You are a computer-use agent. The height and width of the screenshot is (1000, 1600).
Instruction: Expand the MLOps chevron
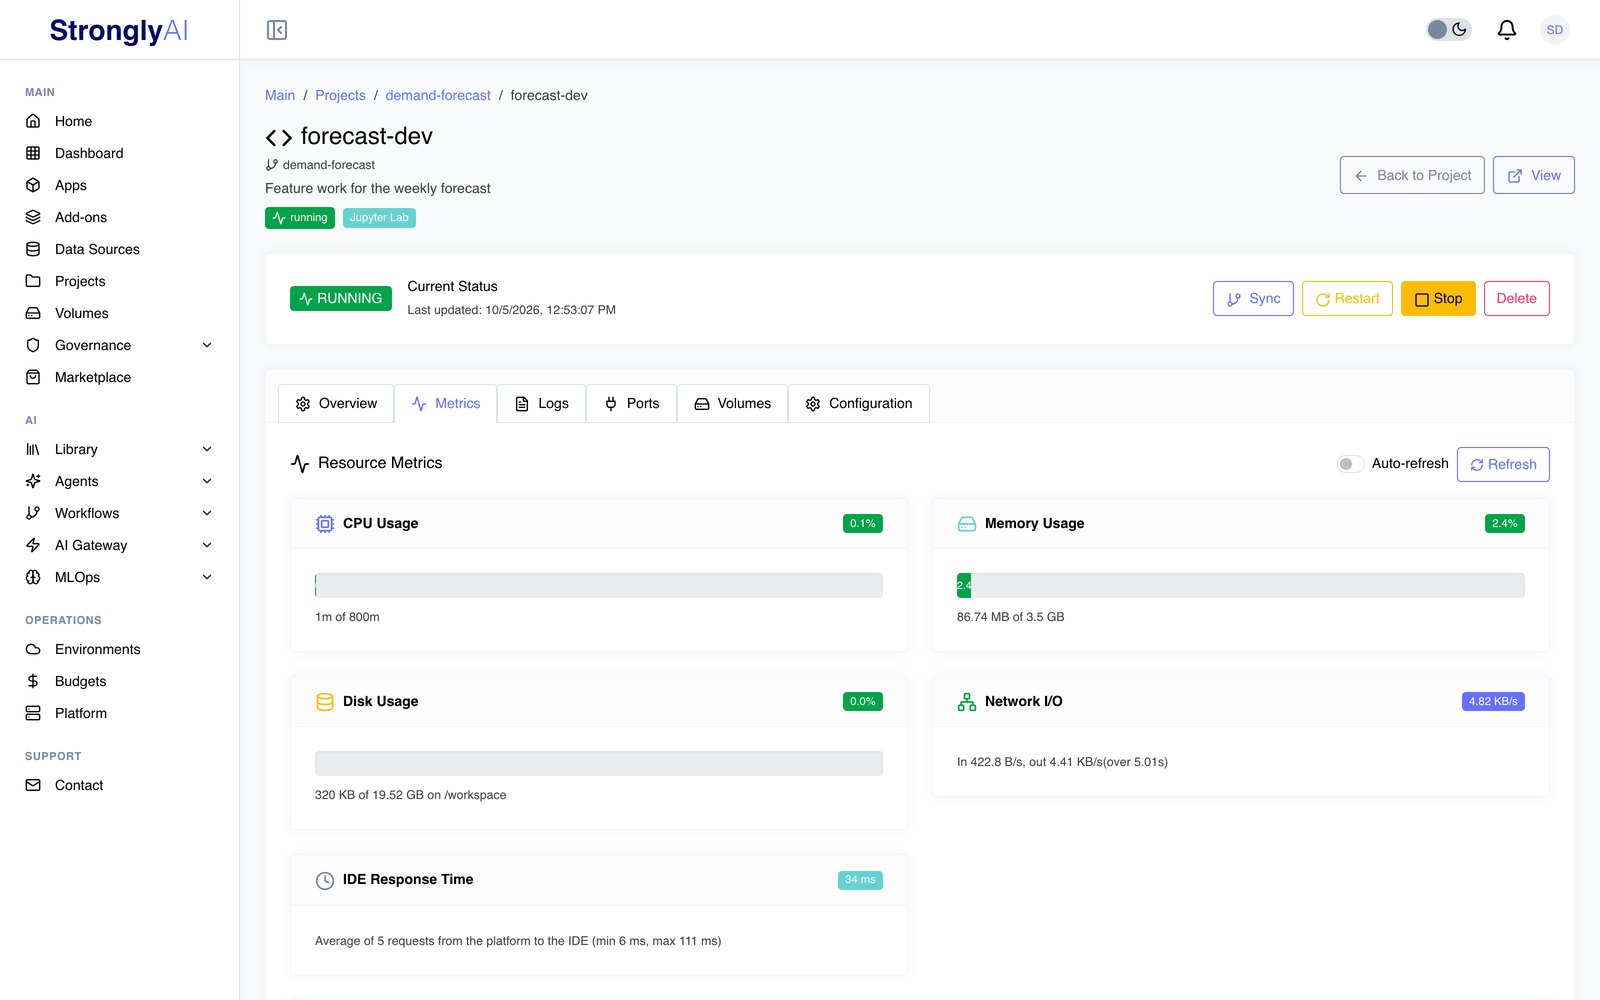[207, 577]
